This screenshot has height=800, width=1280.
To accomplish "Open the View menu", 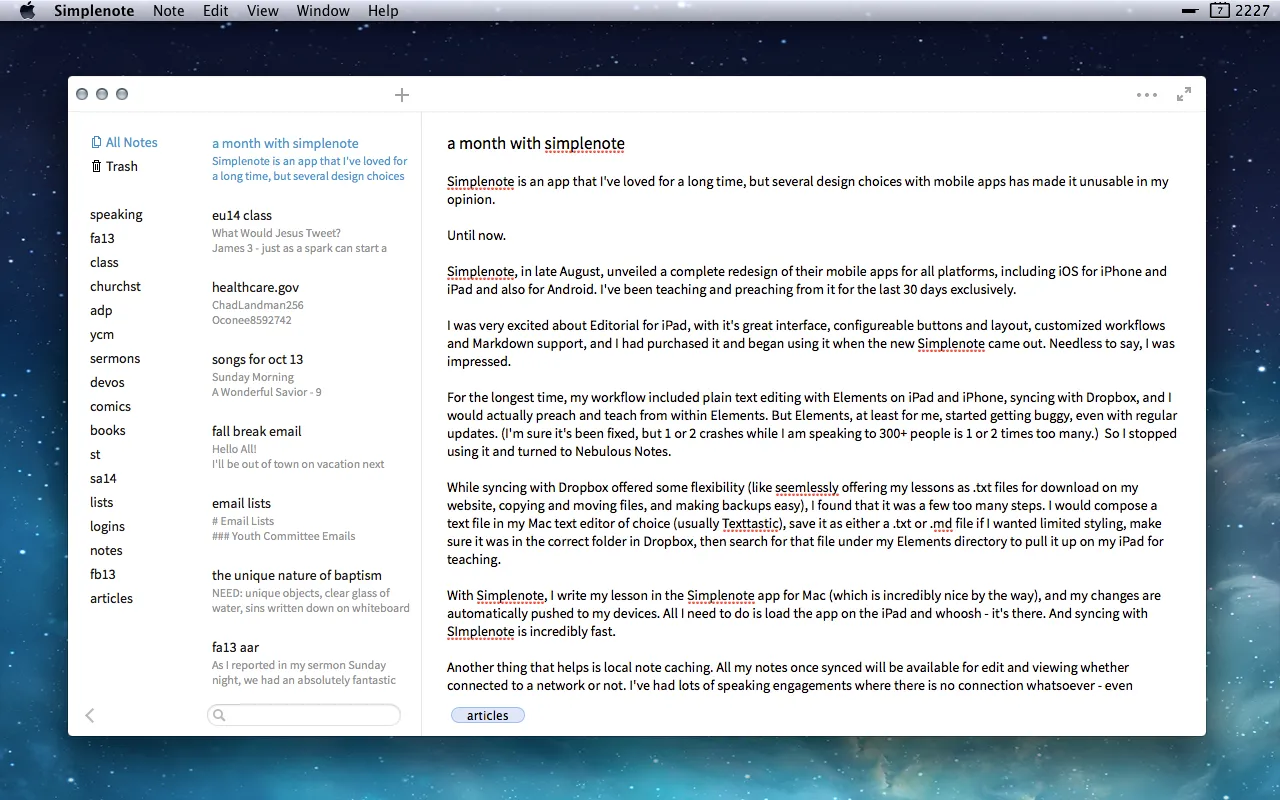I will pyautogui.click(x=263, y=10).
